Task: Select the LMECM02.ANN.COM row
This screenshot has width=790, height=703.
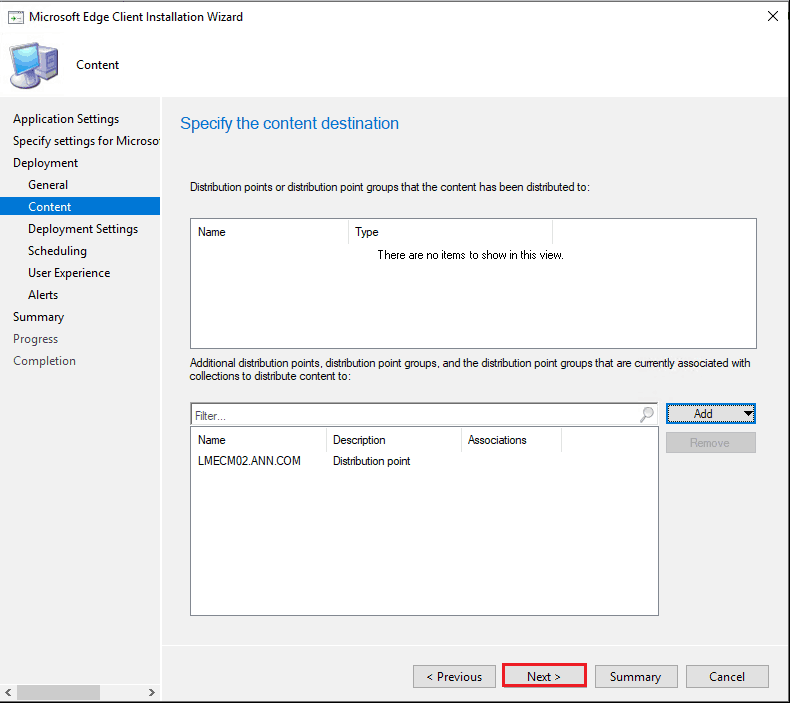Action: [424, 461]
